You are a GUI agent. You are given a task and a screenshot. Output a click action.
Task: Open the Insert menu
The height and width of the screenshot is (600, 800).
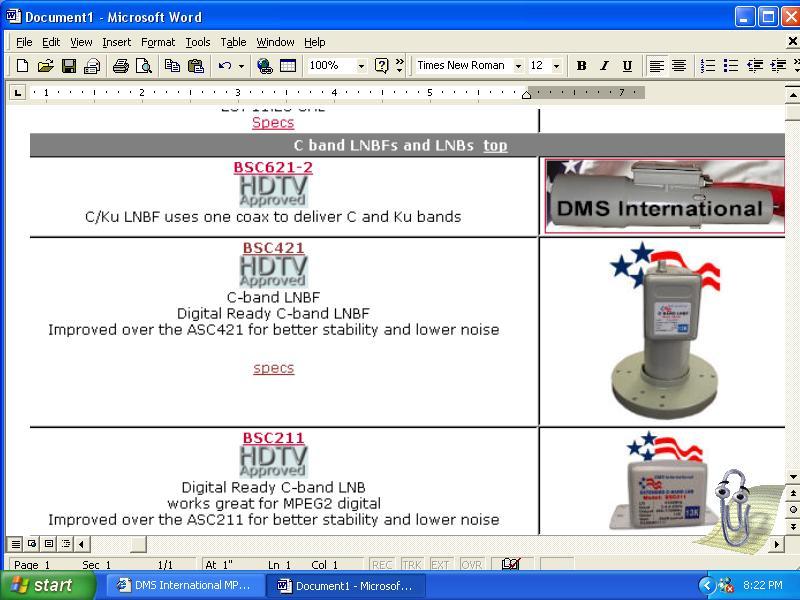pyautogui.click(x=116, y=42)
